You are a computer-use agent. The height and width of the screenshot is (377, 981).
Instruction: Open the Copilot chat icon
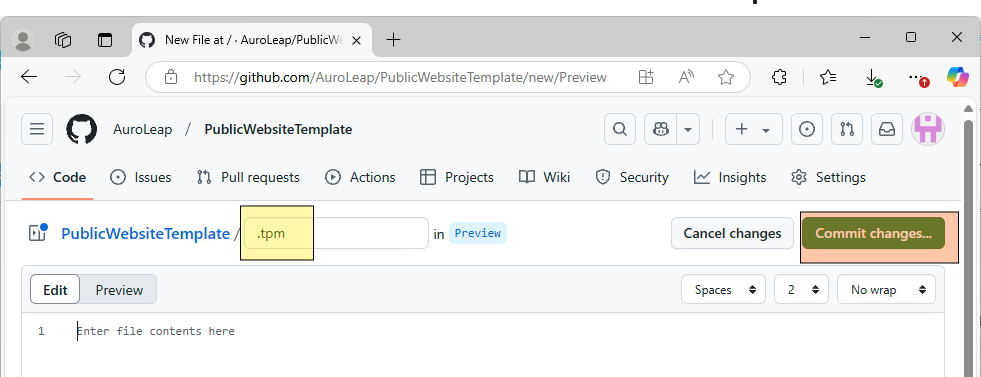click(661, 129)
